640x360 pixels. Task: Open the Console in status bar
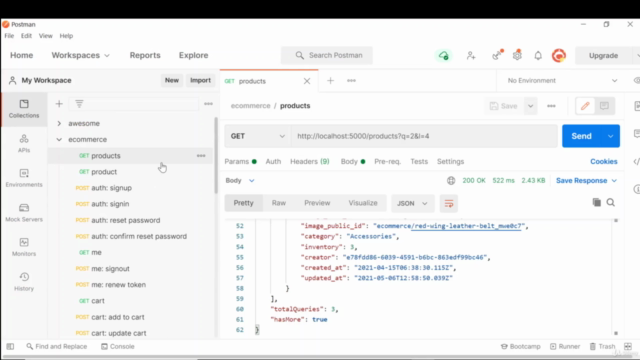118,346
